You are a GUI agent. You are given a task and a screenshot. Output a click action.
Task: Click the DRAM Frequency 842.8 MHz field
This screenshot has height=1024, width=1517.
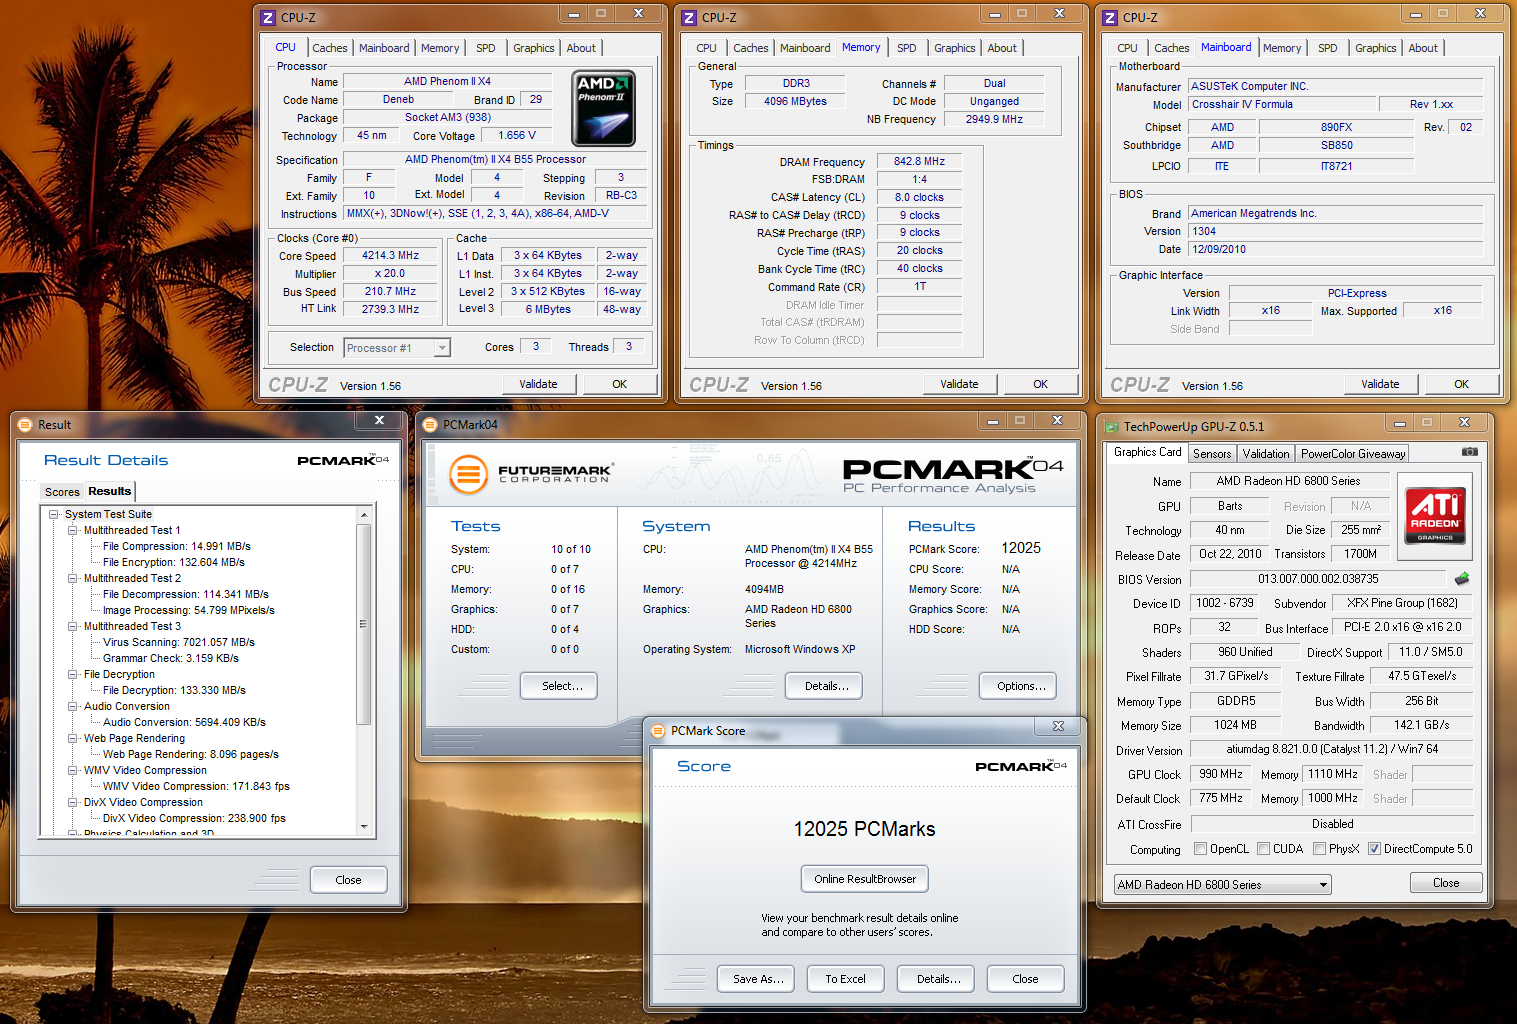[x=919, y=161]
